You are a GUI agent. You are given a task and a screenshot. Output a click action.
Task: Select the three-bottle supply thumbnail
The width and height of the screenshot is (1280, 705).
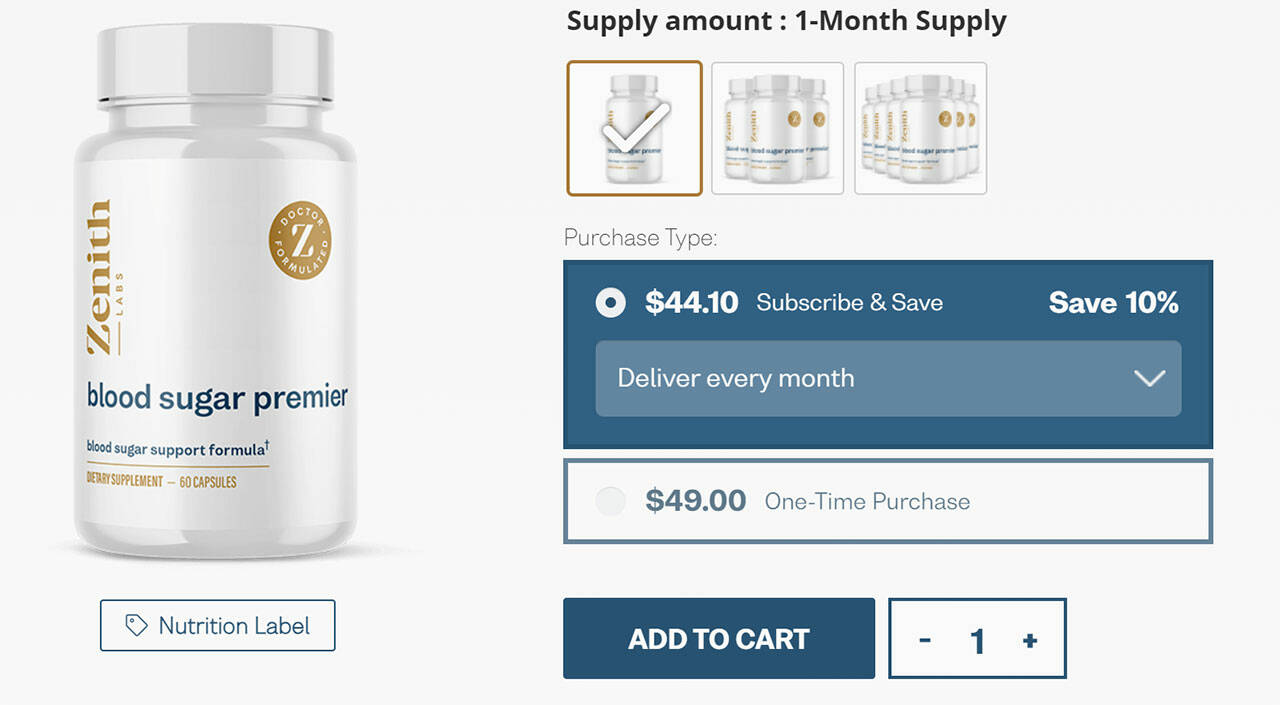pyautogui.click(x=777, y=128)
